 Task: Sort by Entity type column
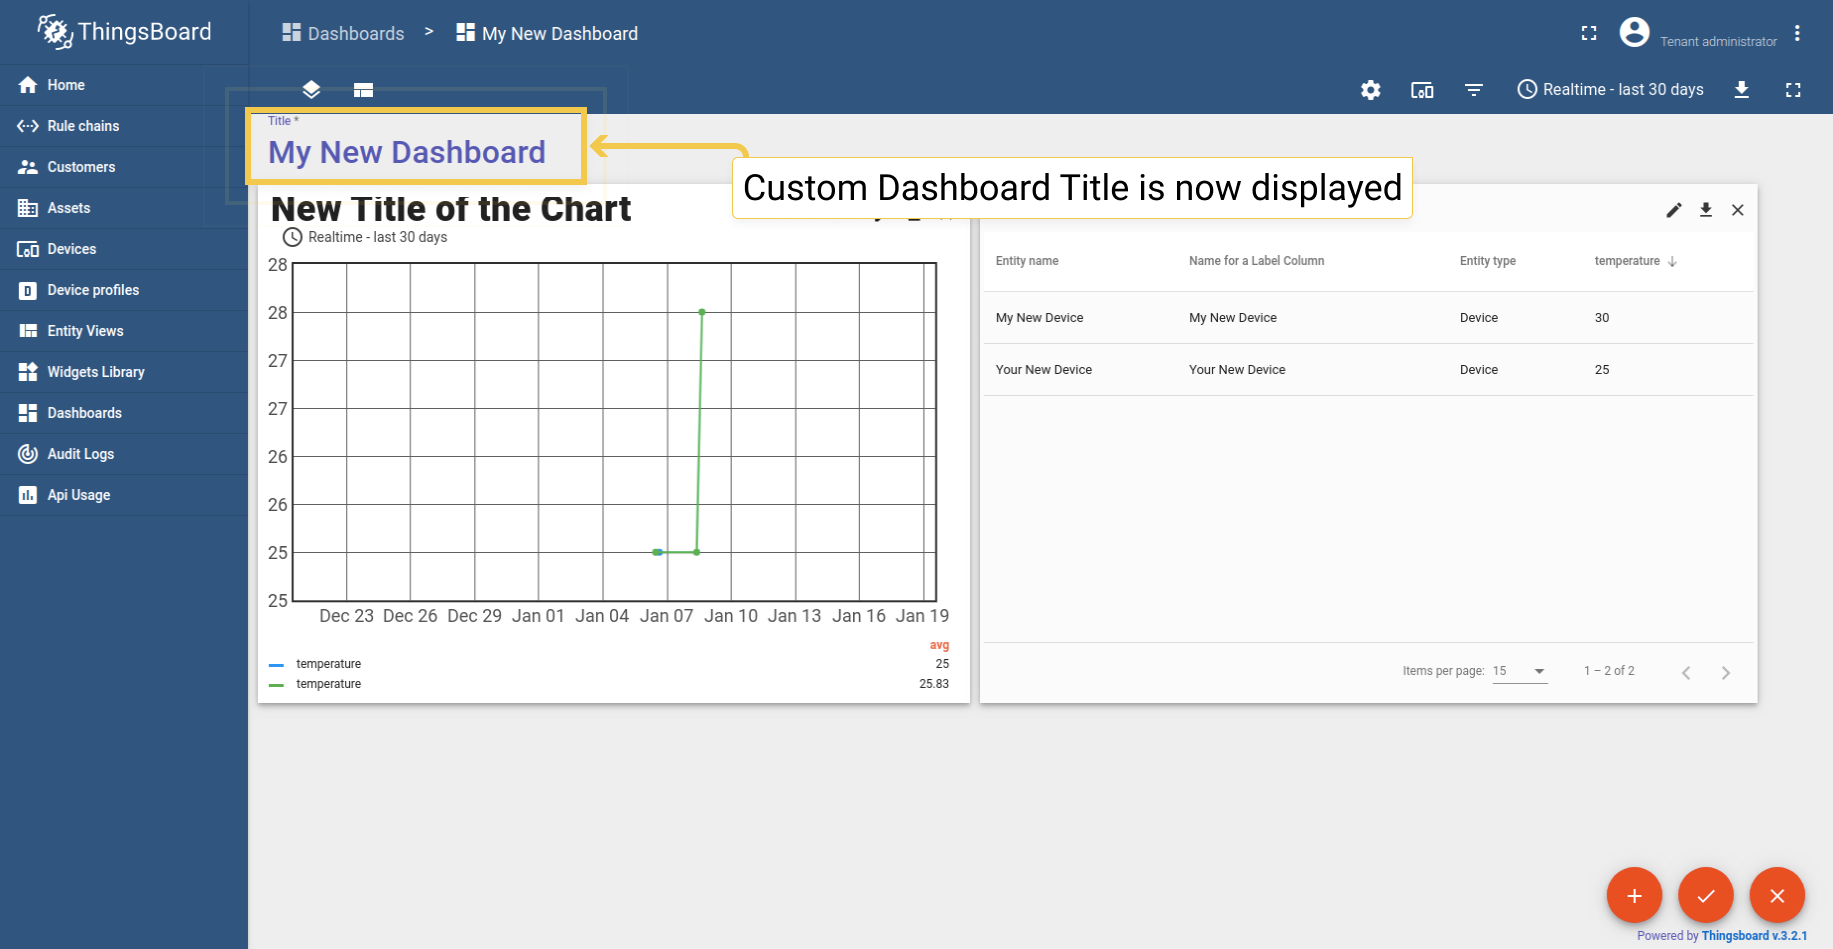click(1487, 261)
